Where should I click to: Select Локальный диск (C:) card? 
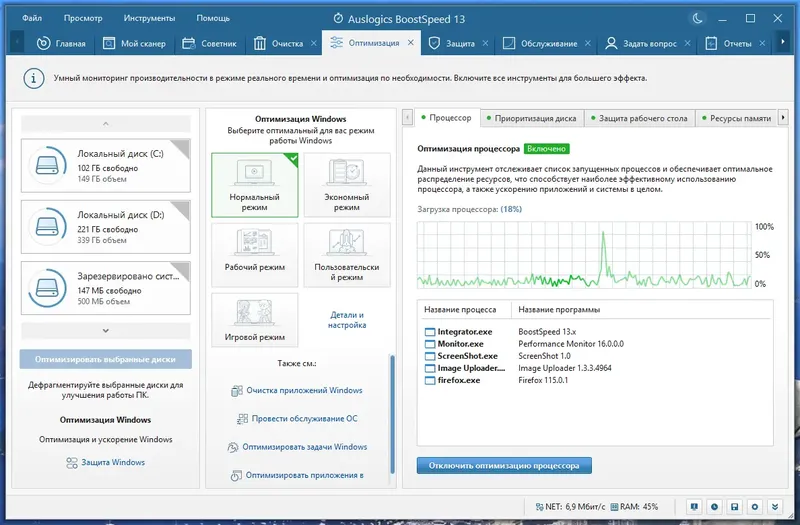click(106, 165)
